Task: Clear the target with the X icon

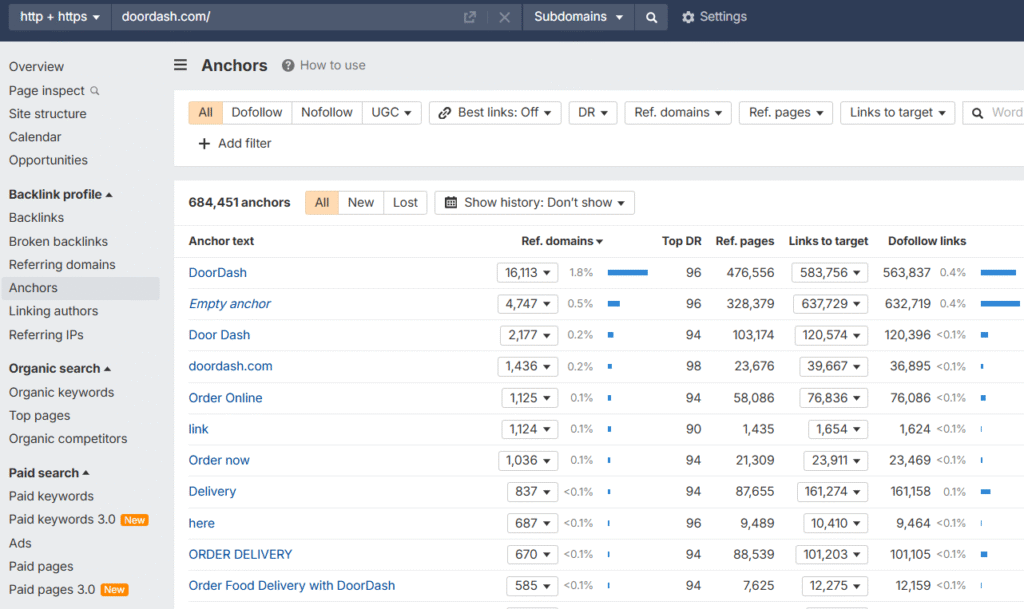Action: pyautogui.click(x=505, y=16)
